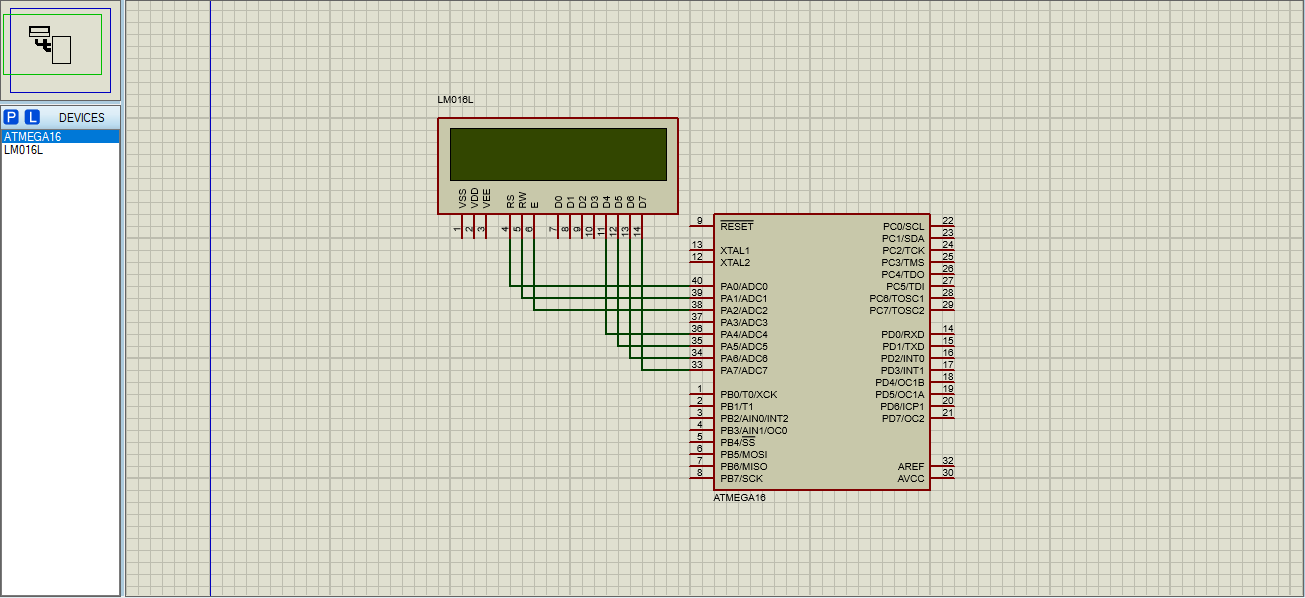Click the PC0/SCL pin 22 terminal
Image resolution: width=1305 pixels, height=598 pixels.
tap(943, 227)
